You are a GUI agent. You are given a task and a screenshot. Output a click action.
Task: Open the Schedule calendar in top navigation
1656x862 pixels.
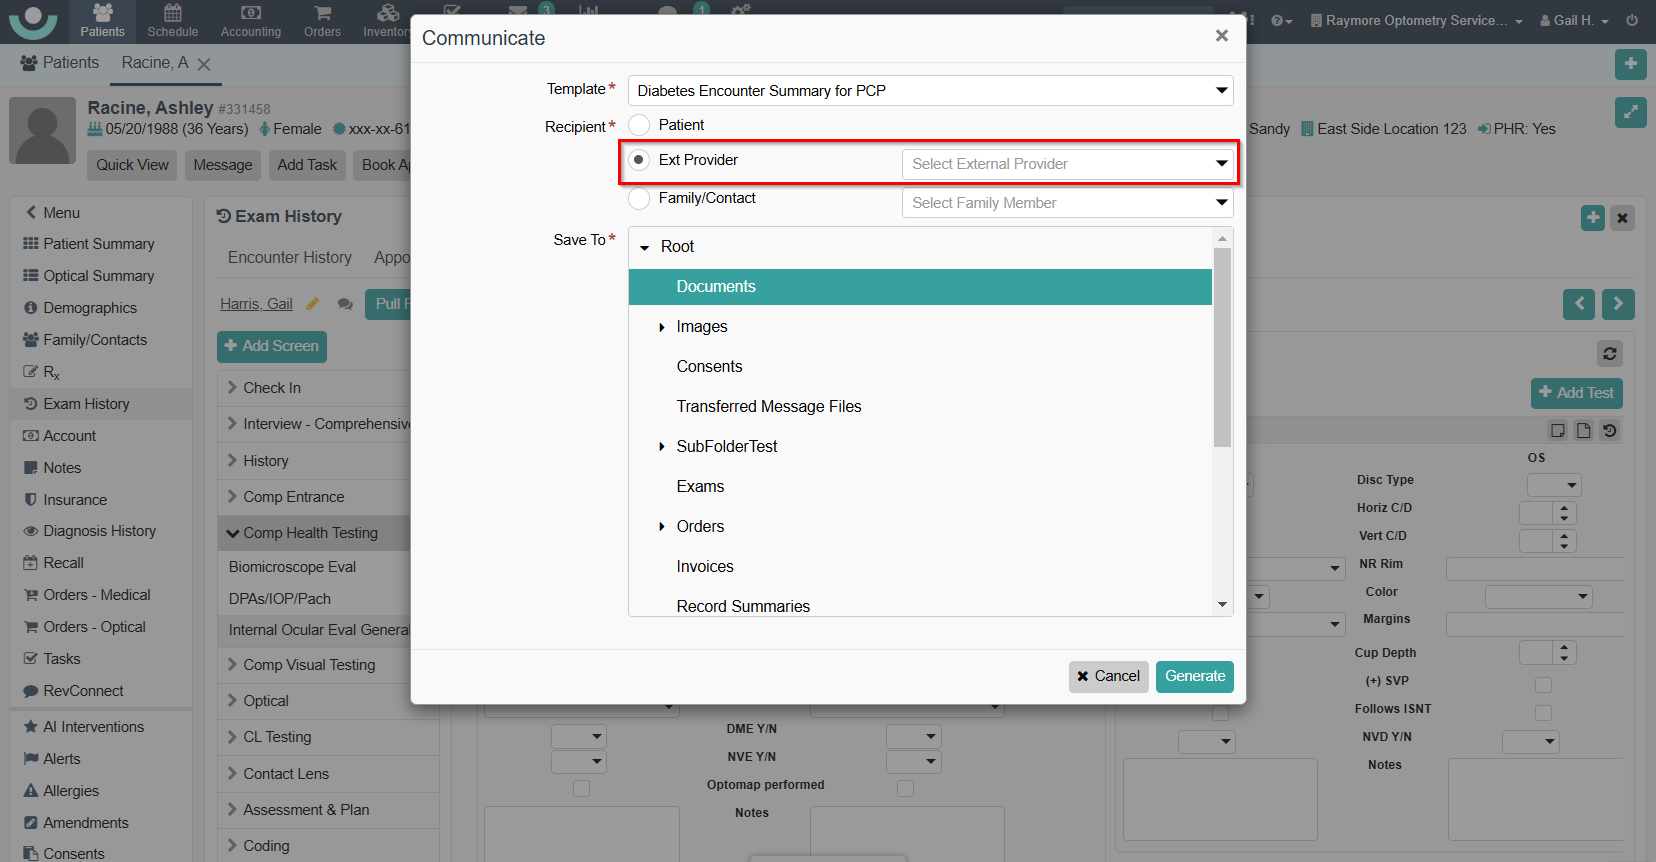click(172, 21)
